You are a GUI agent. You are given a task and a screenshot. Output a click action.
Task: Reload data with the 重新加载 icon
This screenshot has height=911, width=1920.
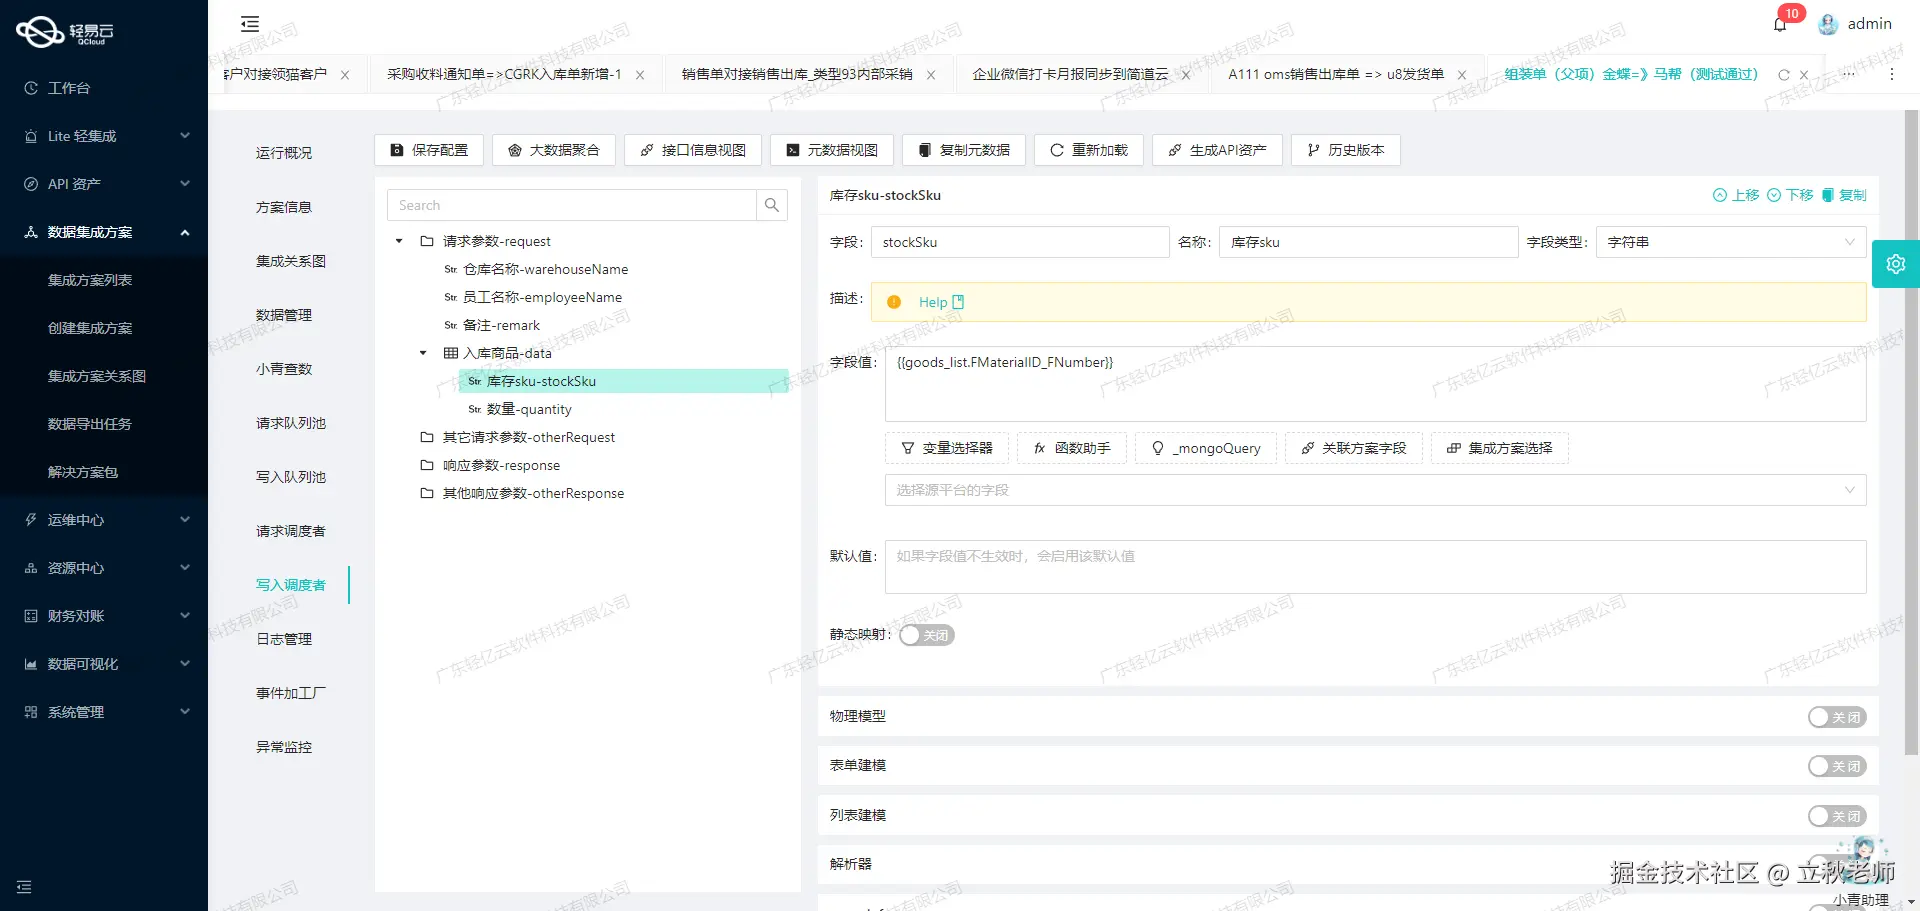pos(1088,150)
